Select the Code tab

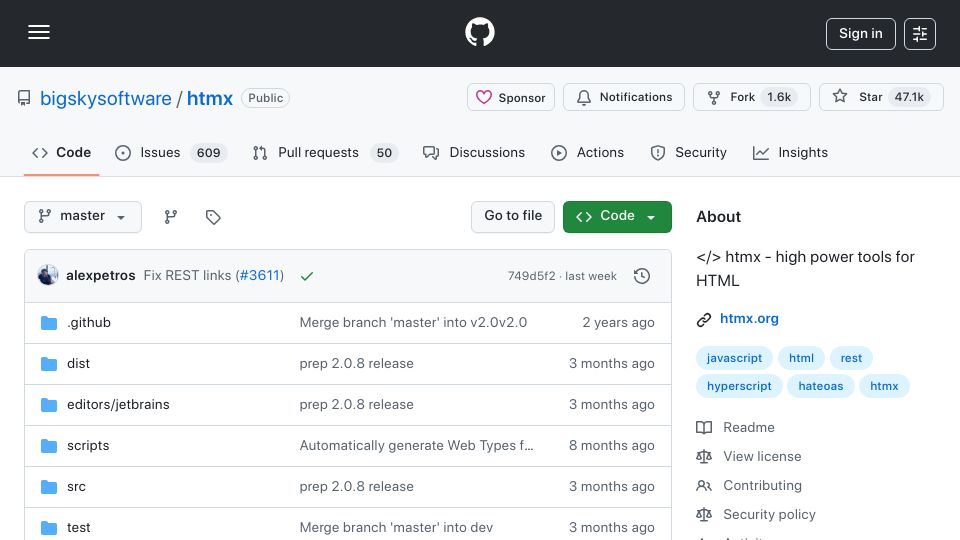click(x=61, y=152)
